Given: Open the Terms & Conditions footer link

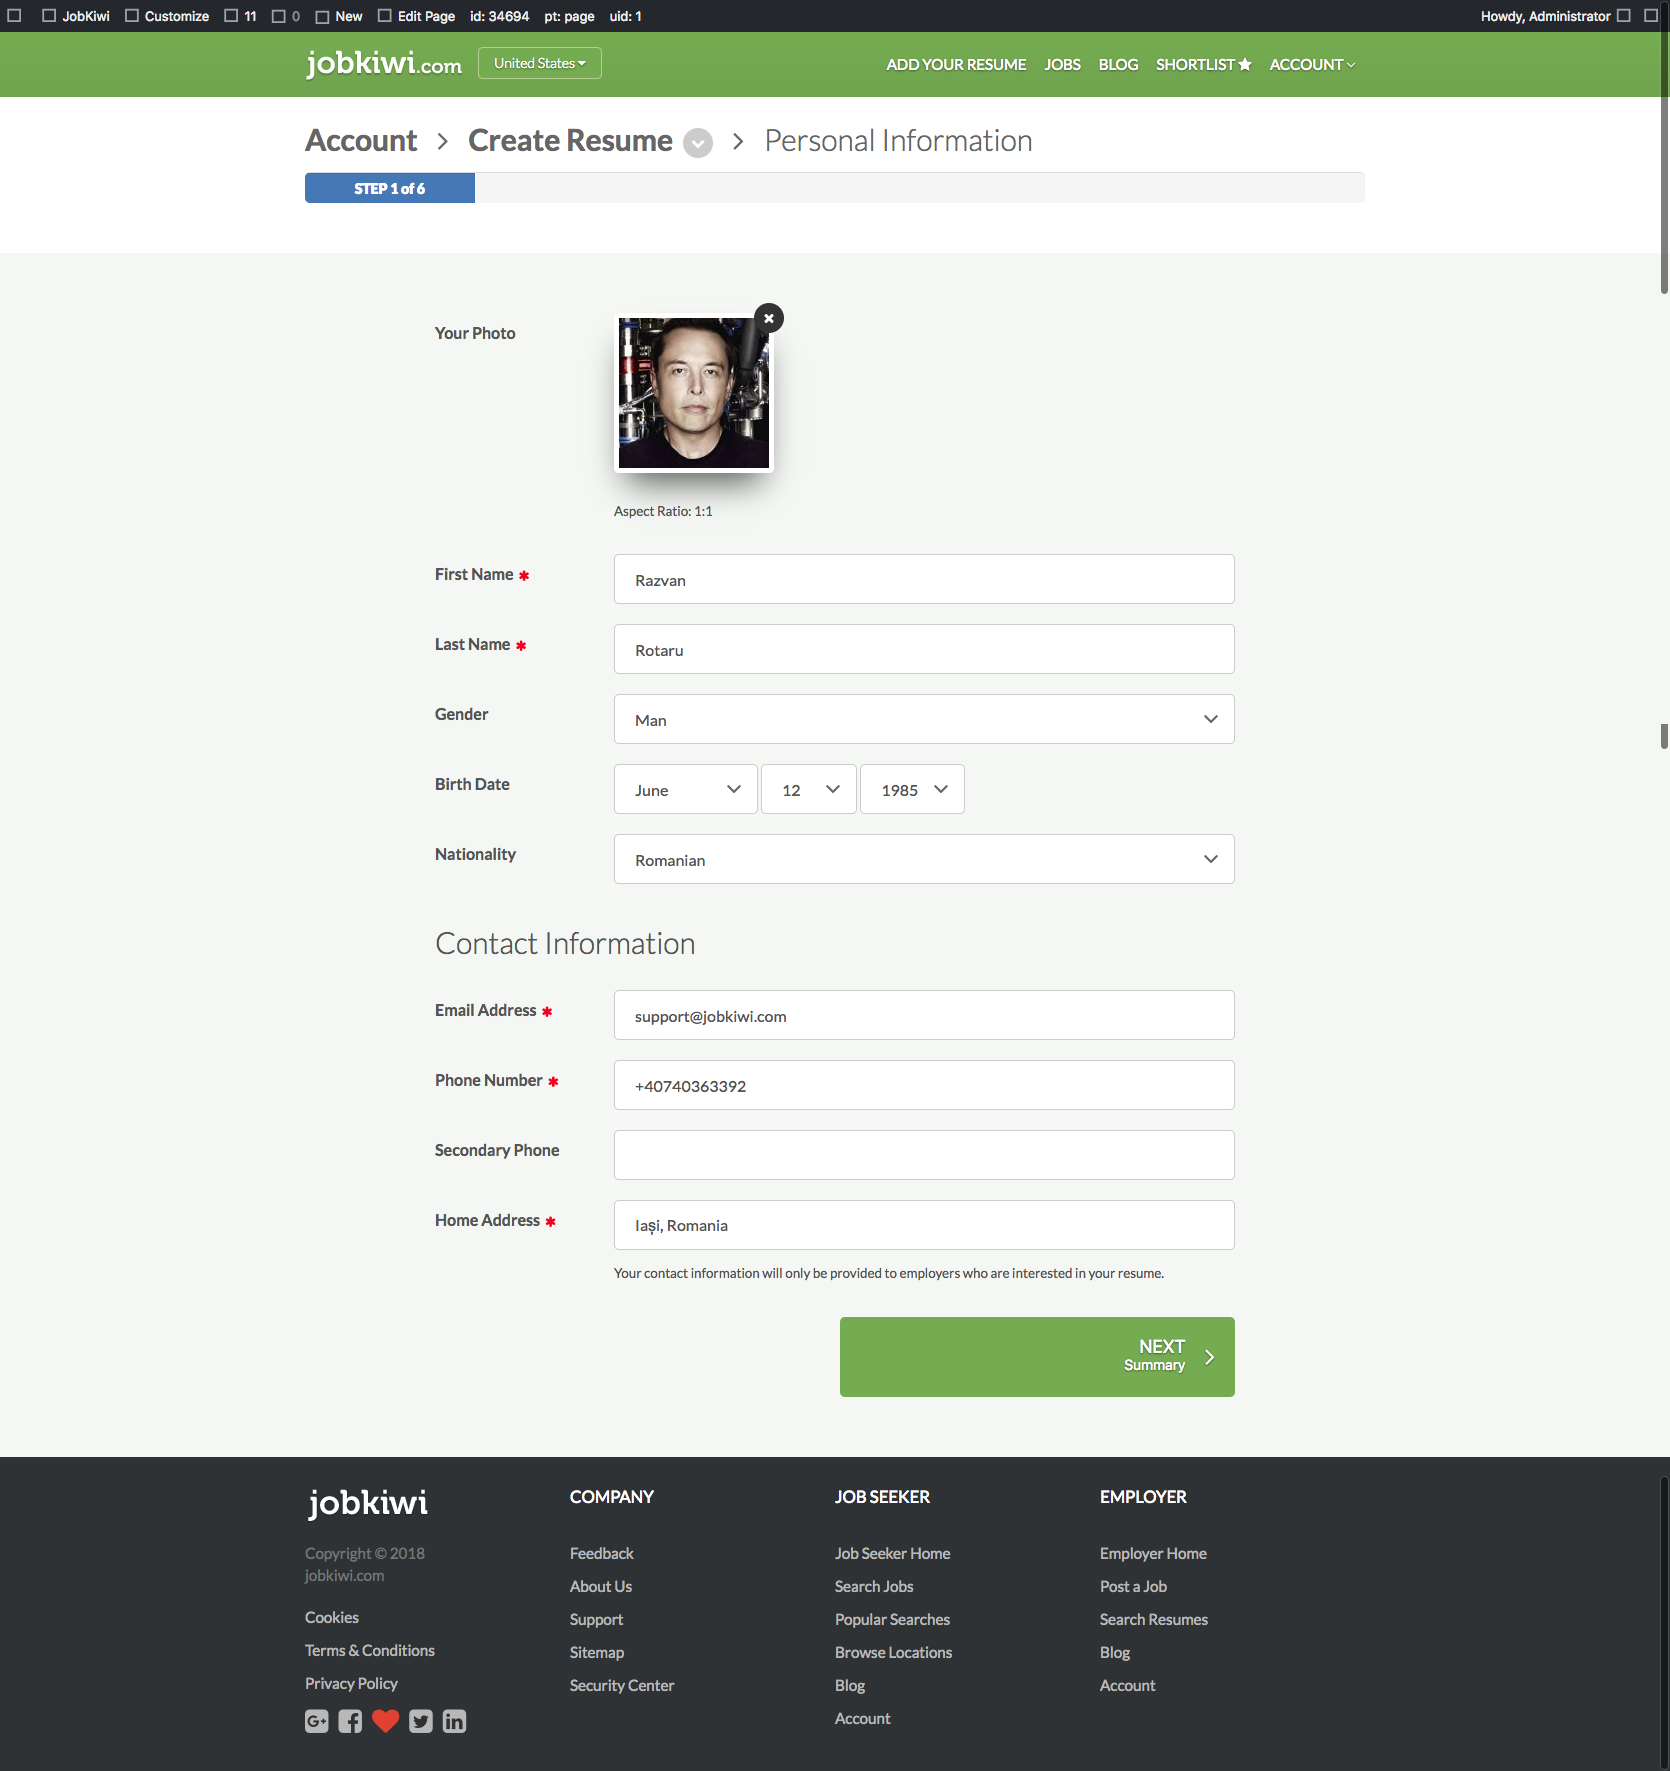Looking at the screenshot, I should (x=370, y=1650).
